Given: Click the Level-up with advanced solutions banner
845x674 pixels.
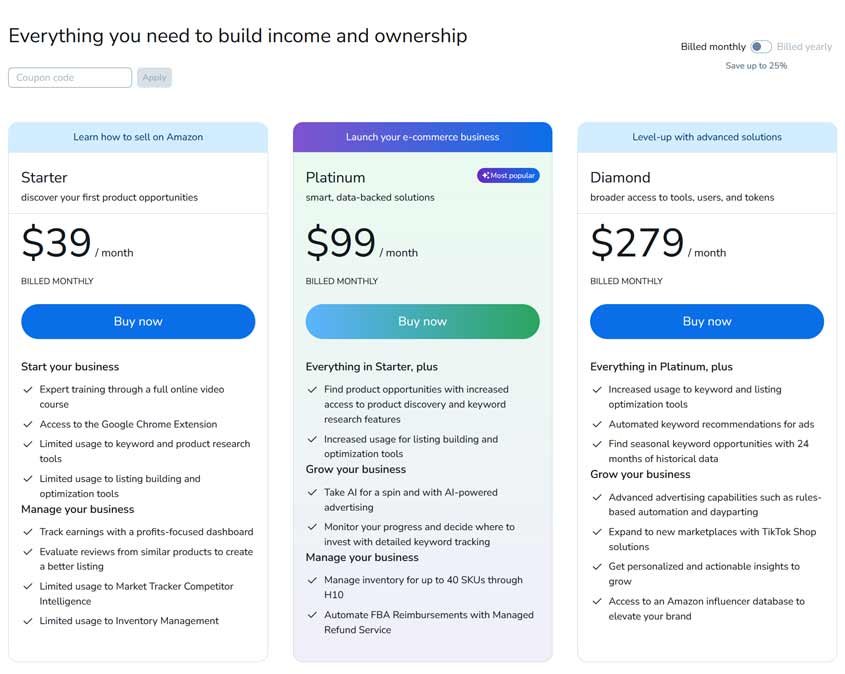Looking at the screenshot, I should 707,137.
